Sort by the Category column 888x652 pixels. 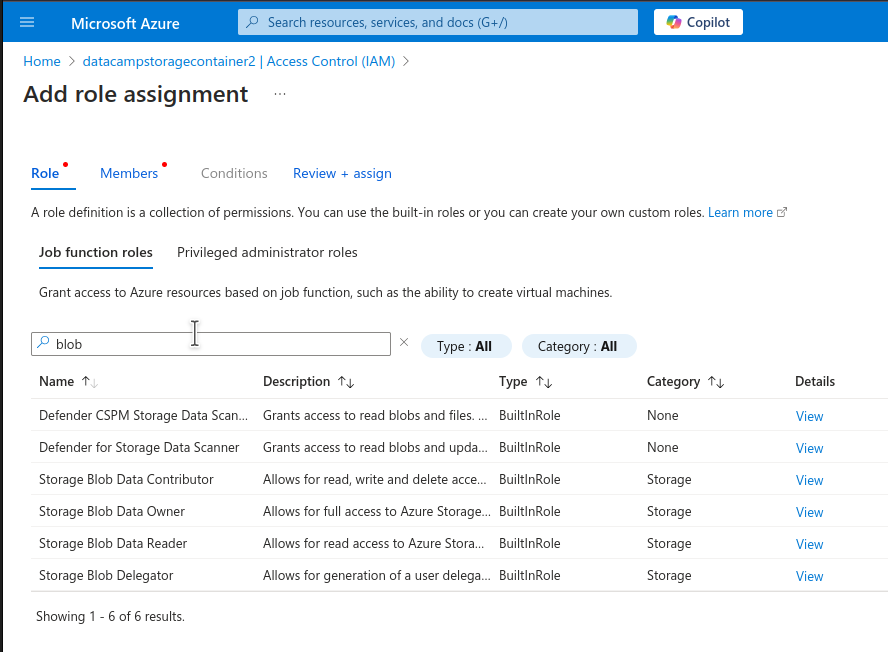point(685,382)
